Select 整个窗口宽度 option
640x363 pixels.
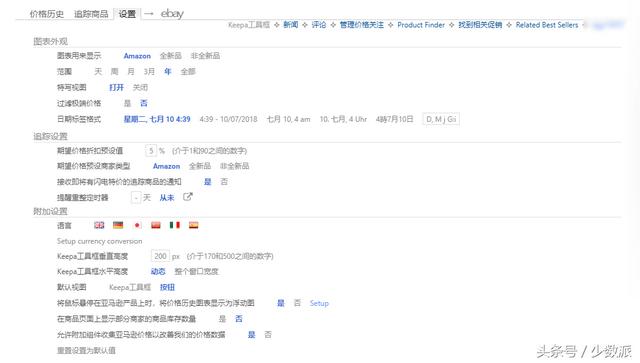(196, 272)
